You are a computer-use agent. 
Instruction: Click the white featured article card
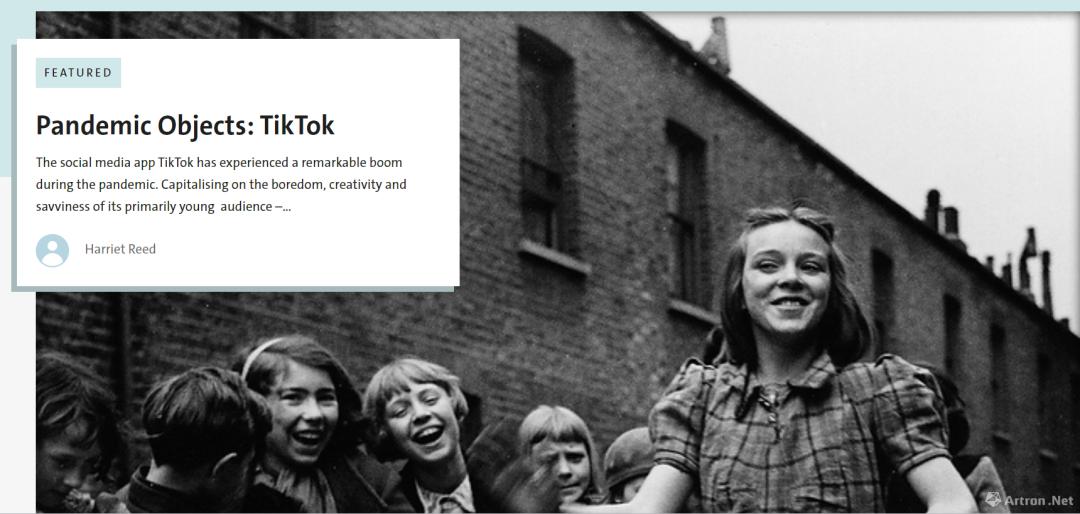(x=238, y=163)
